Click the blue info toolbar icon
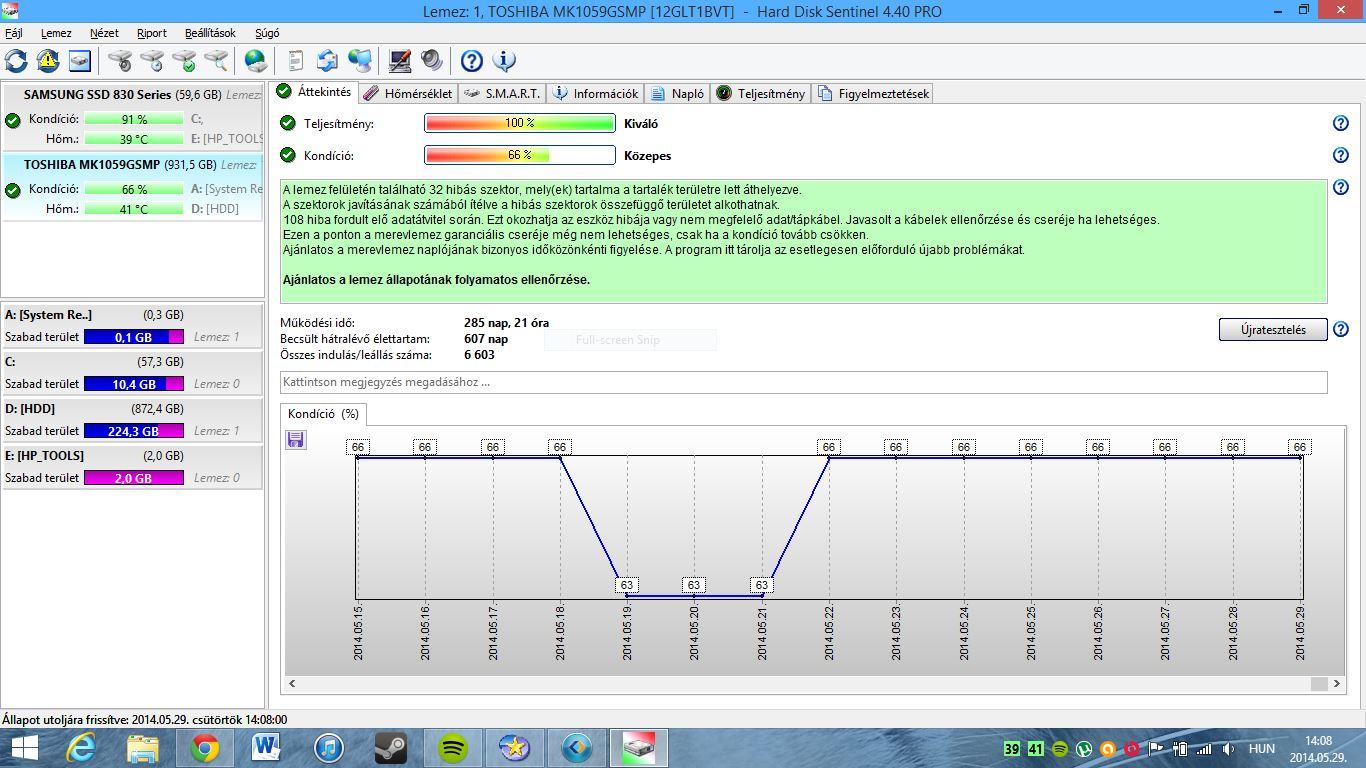The image size is (1366, 768). point(504,61)
